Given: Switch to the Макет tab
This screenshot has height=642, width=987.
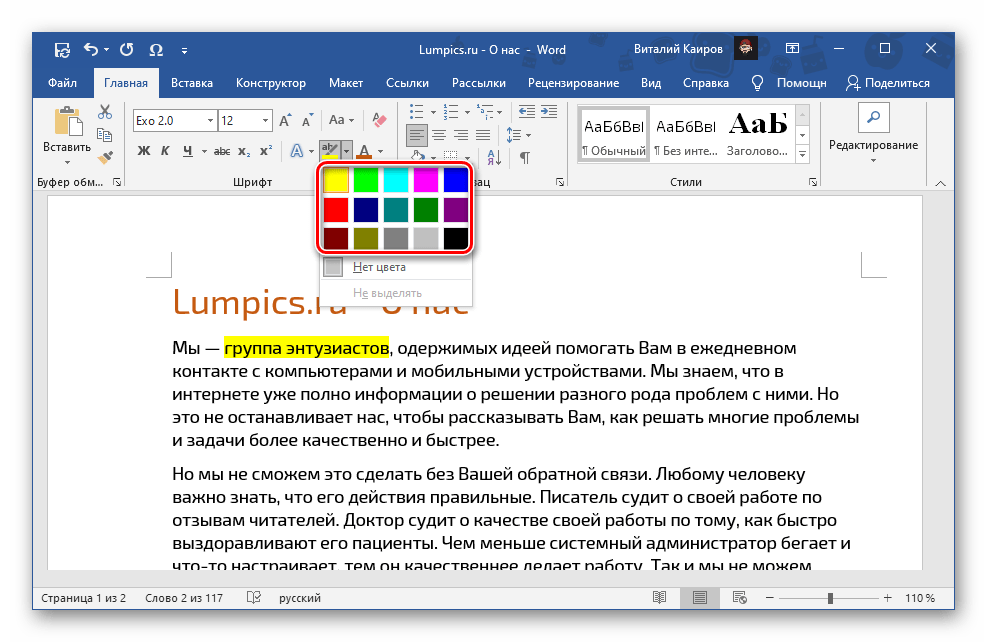Looking at the screenshot, I should coord(346,83).
